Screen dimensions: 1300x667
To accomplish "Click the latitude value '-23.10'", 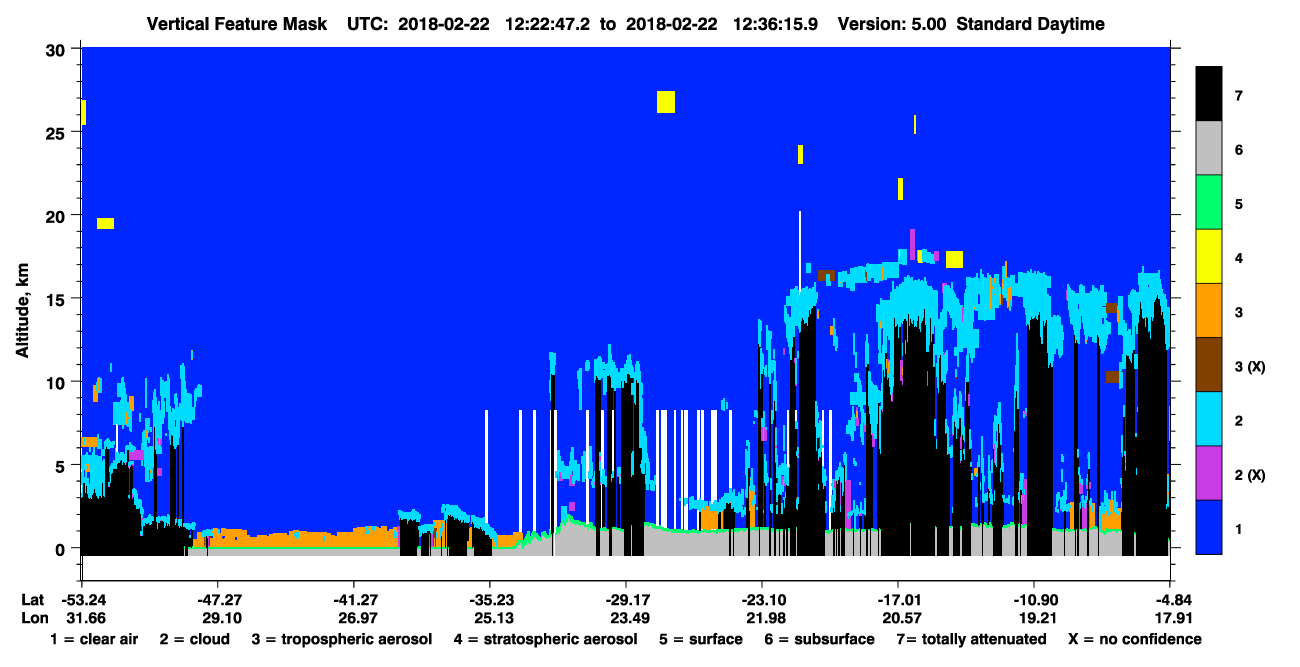I will [761, 600].
